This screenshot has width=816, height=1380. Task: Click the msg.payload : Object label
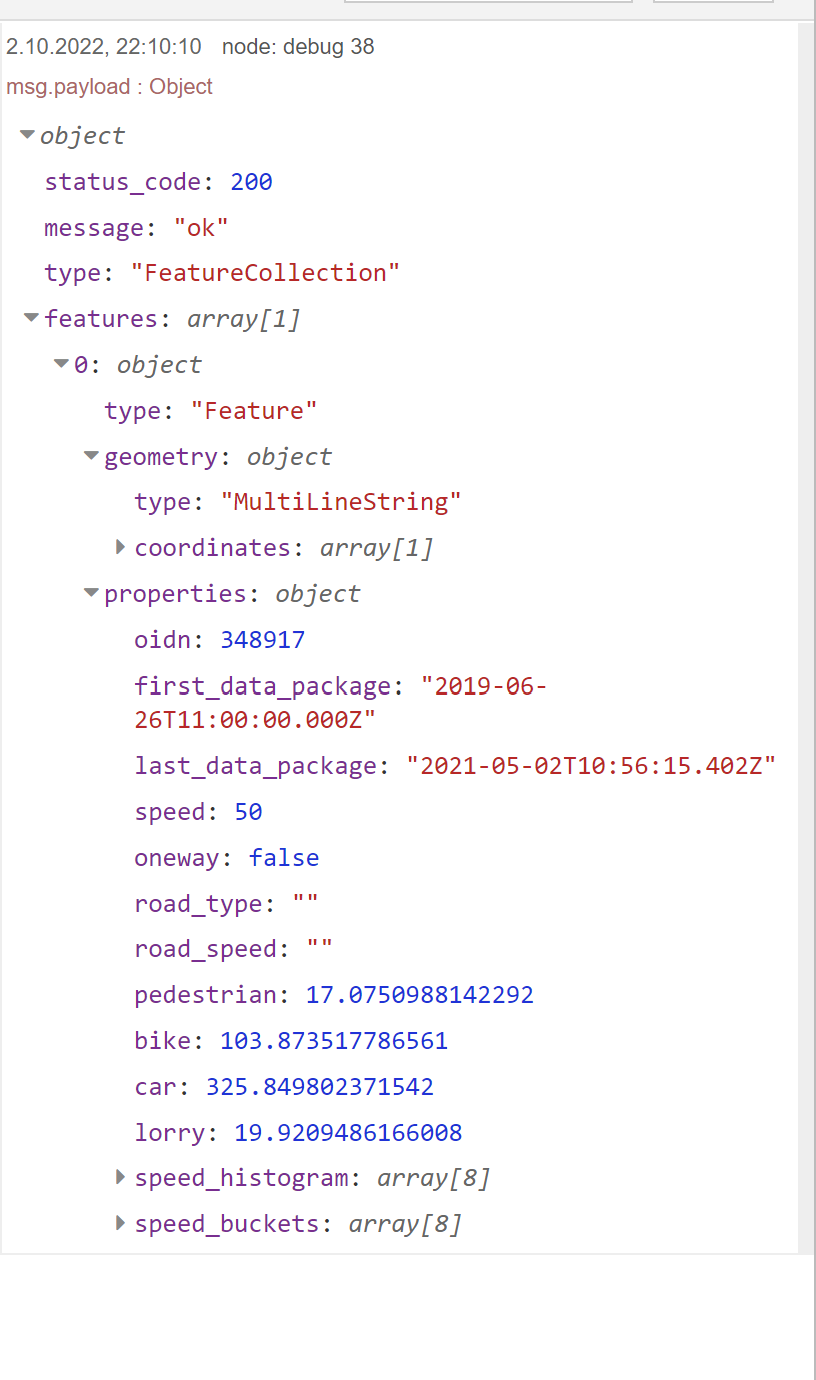coord(109,87)
